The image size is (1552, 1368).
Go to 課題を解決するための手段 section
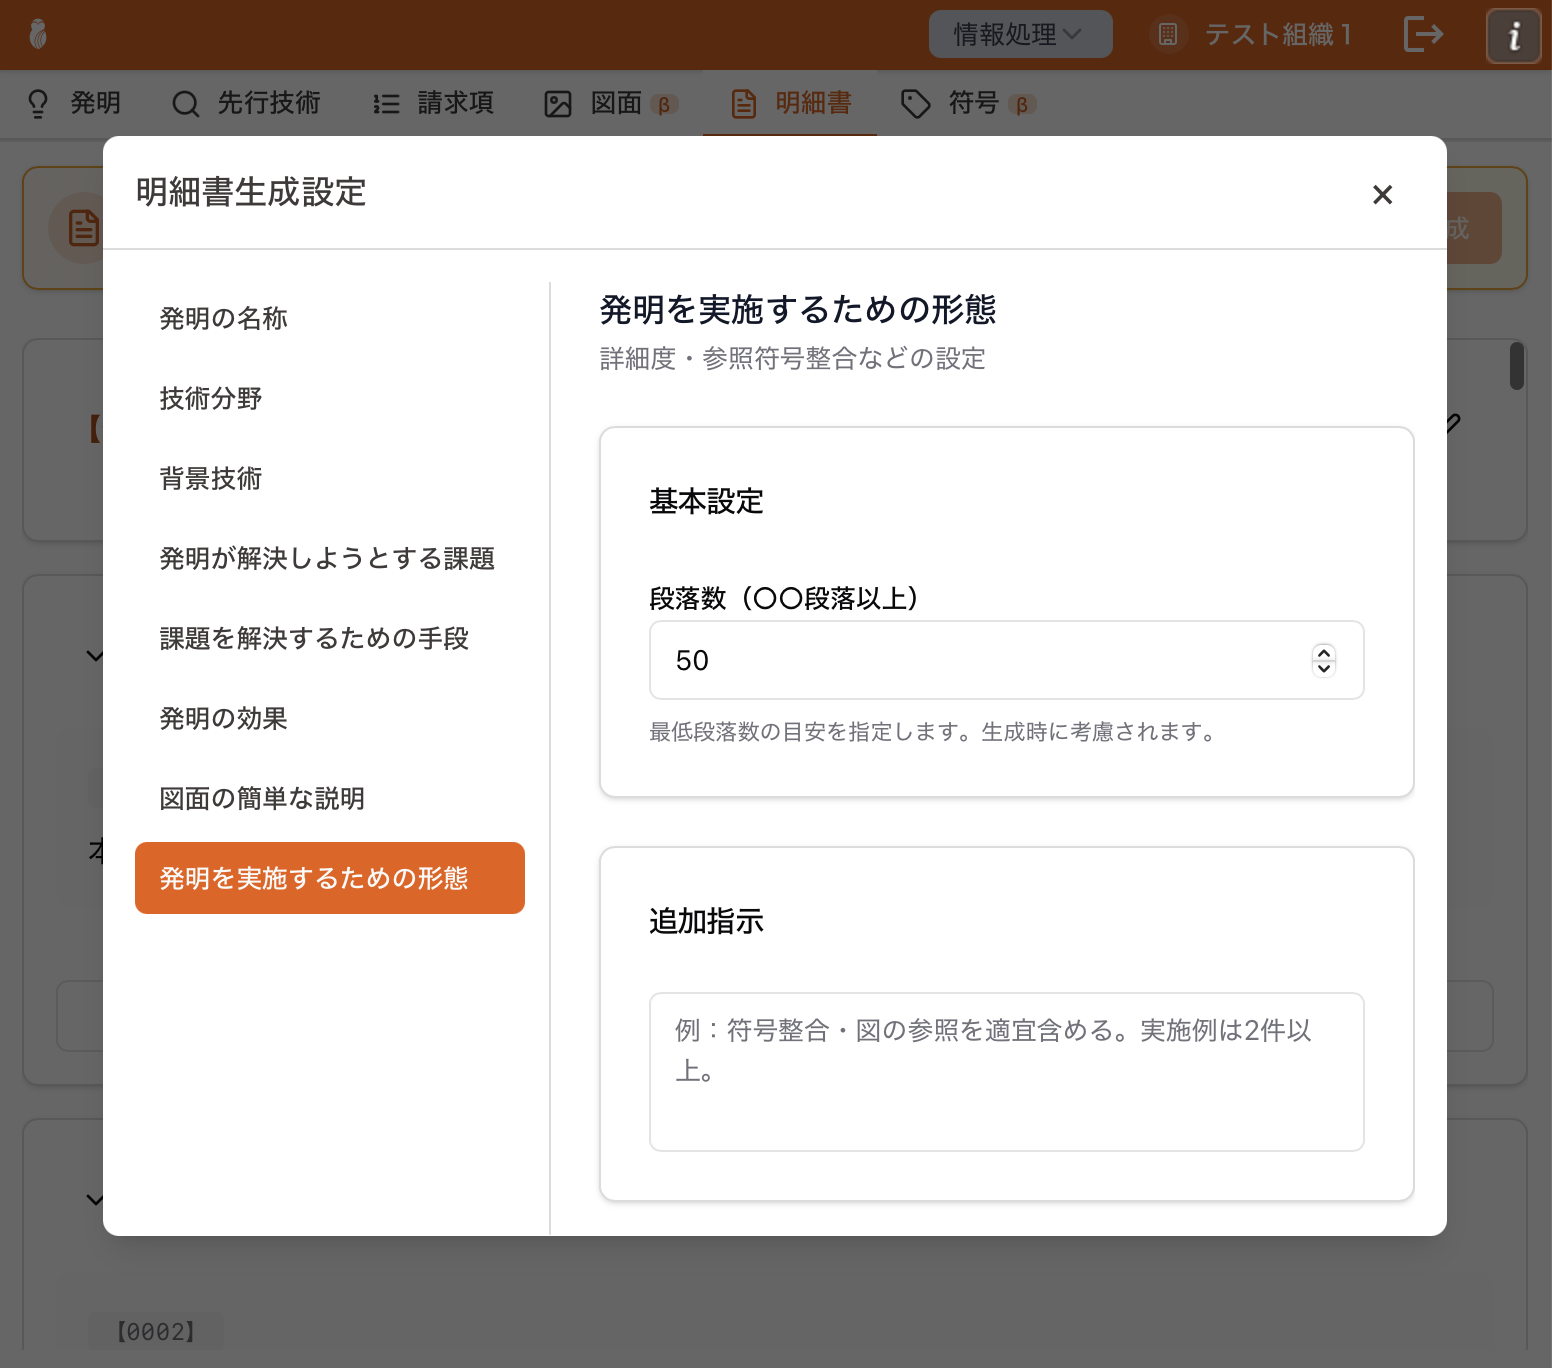point(314,638)
